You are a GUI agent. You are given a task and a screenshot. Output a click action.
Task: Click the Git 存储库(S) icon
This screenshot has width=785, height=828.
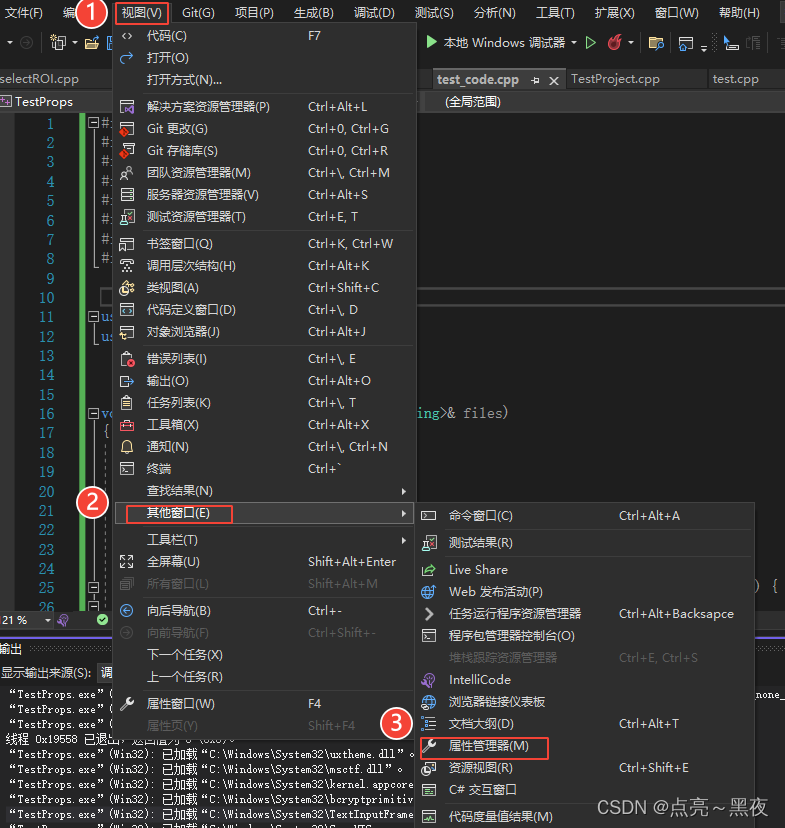[127, 151]
